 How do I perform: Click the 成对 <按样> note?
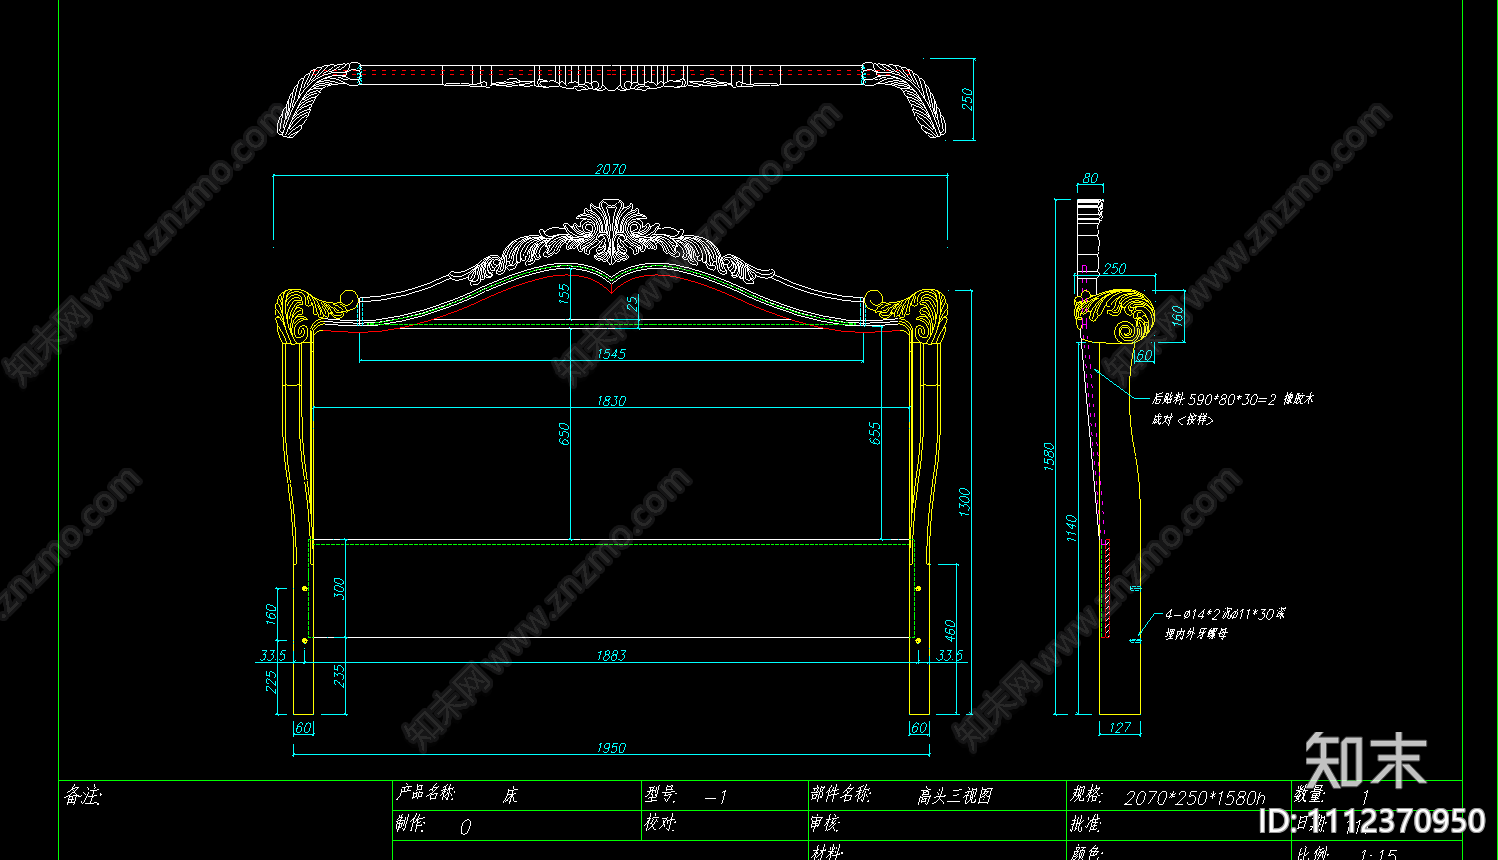(1182, 420)
